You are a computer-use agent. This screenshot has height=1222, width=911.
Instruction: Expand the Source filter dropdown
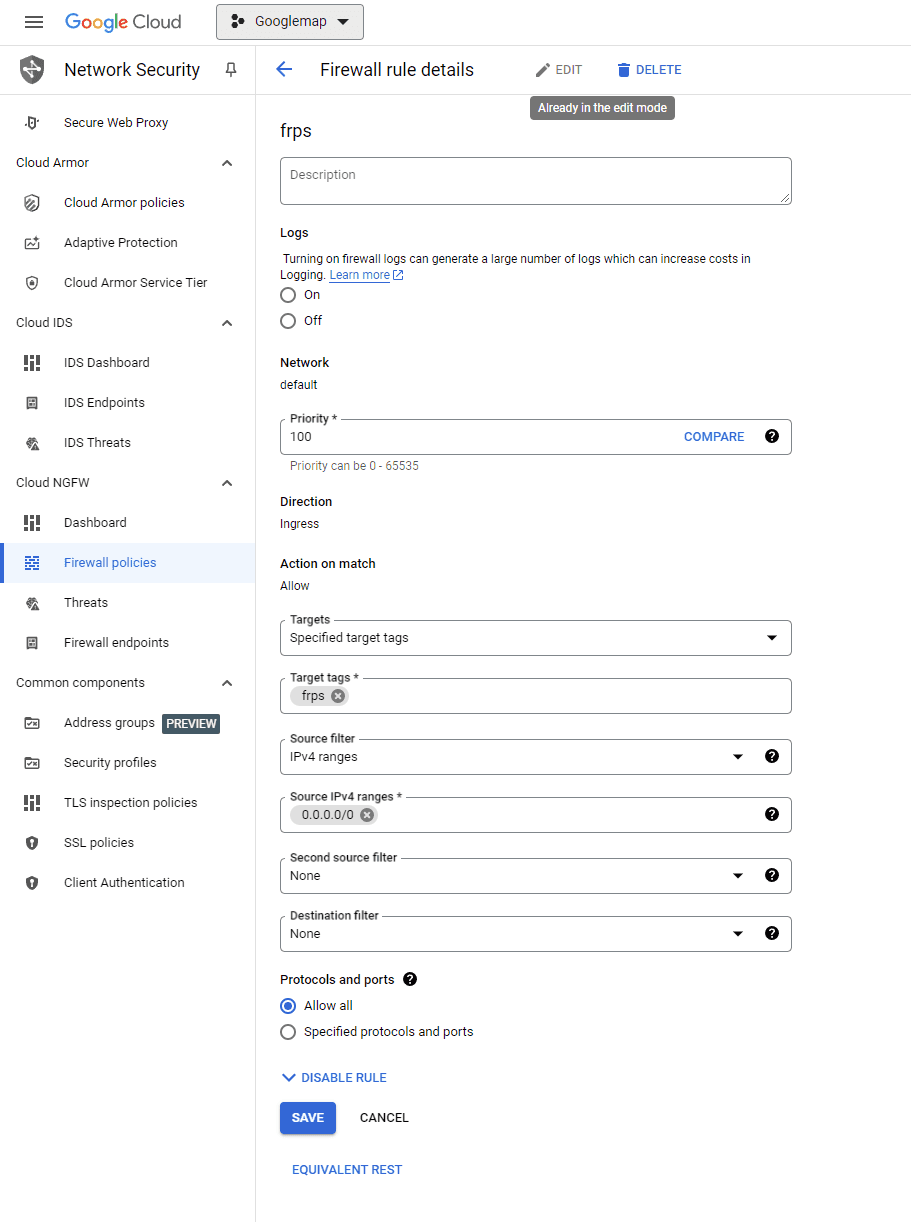tap(738, 757)
